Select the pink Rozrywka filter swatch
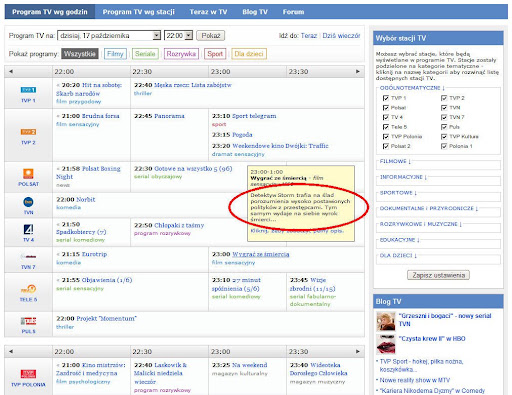This screenshot has height=395, width=512. pos(181,54)
